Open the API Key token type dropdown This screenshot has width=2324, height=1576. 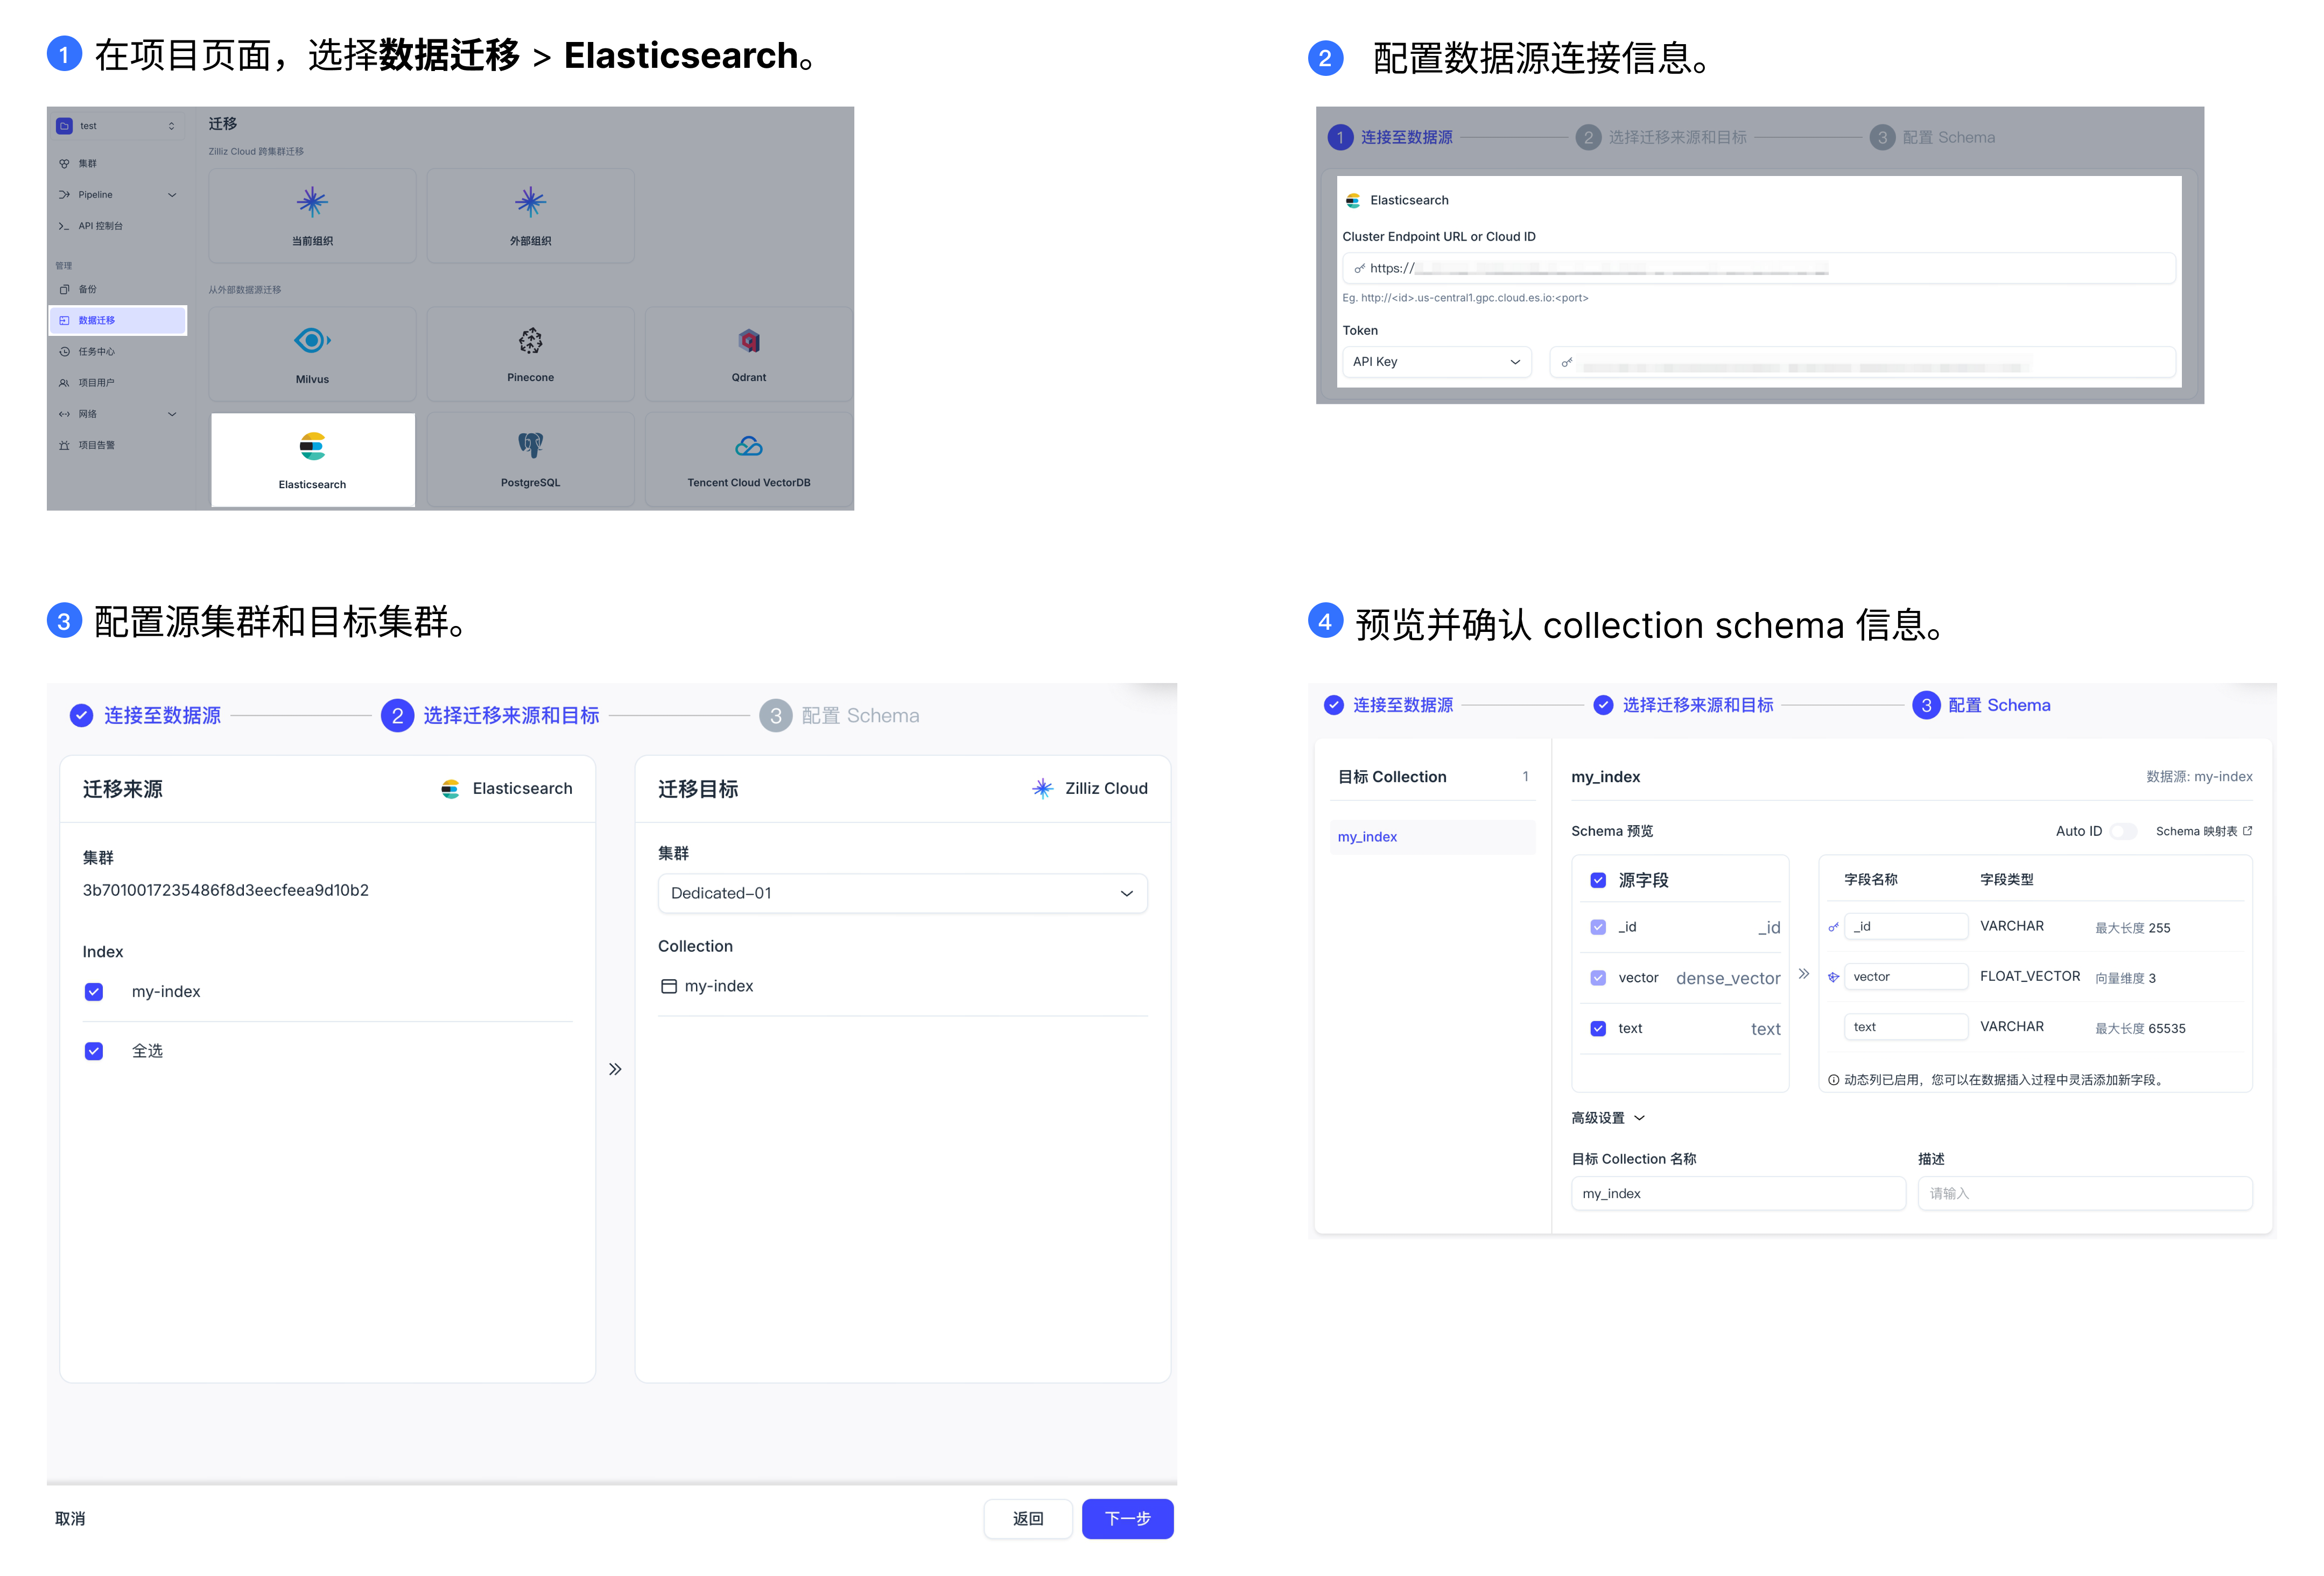1436,362
